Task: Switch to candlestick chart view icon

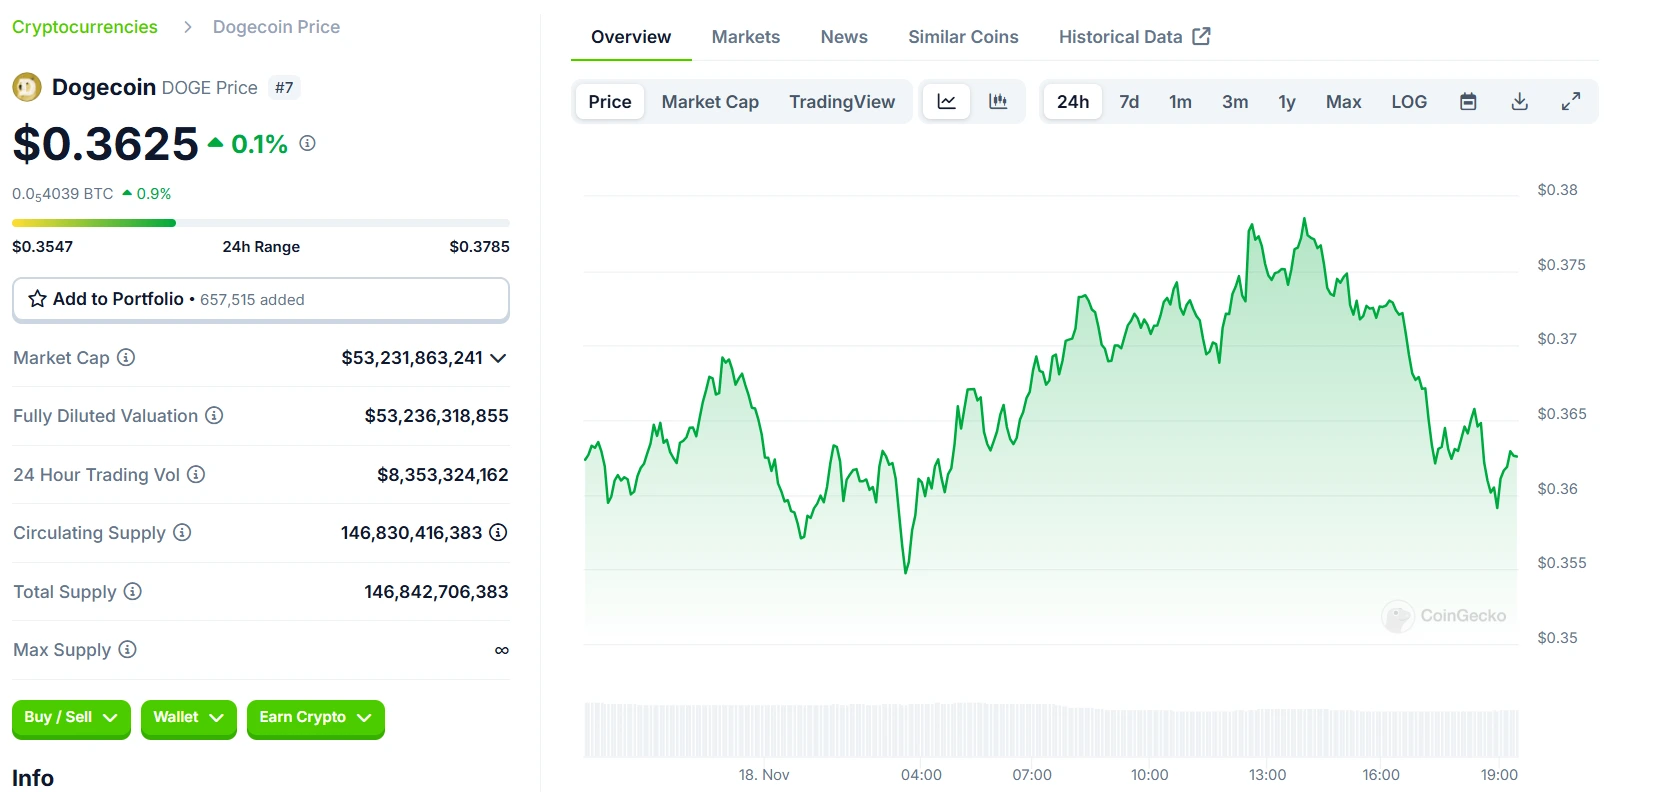Action: 998,101
